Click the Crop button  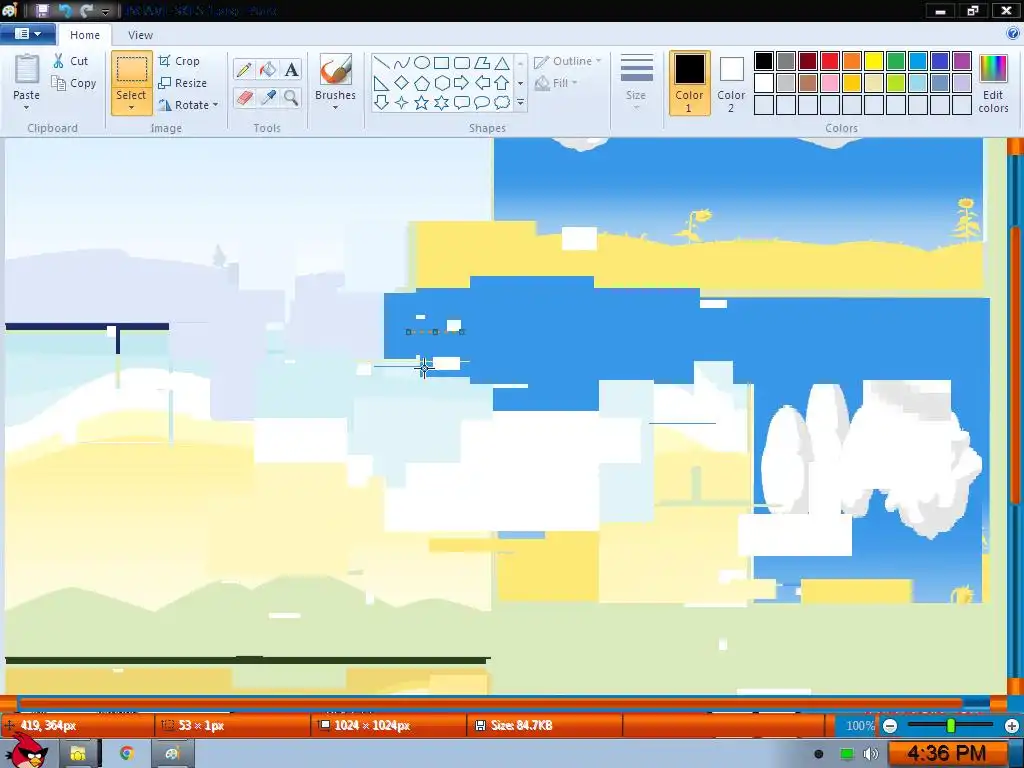(179, 61)
